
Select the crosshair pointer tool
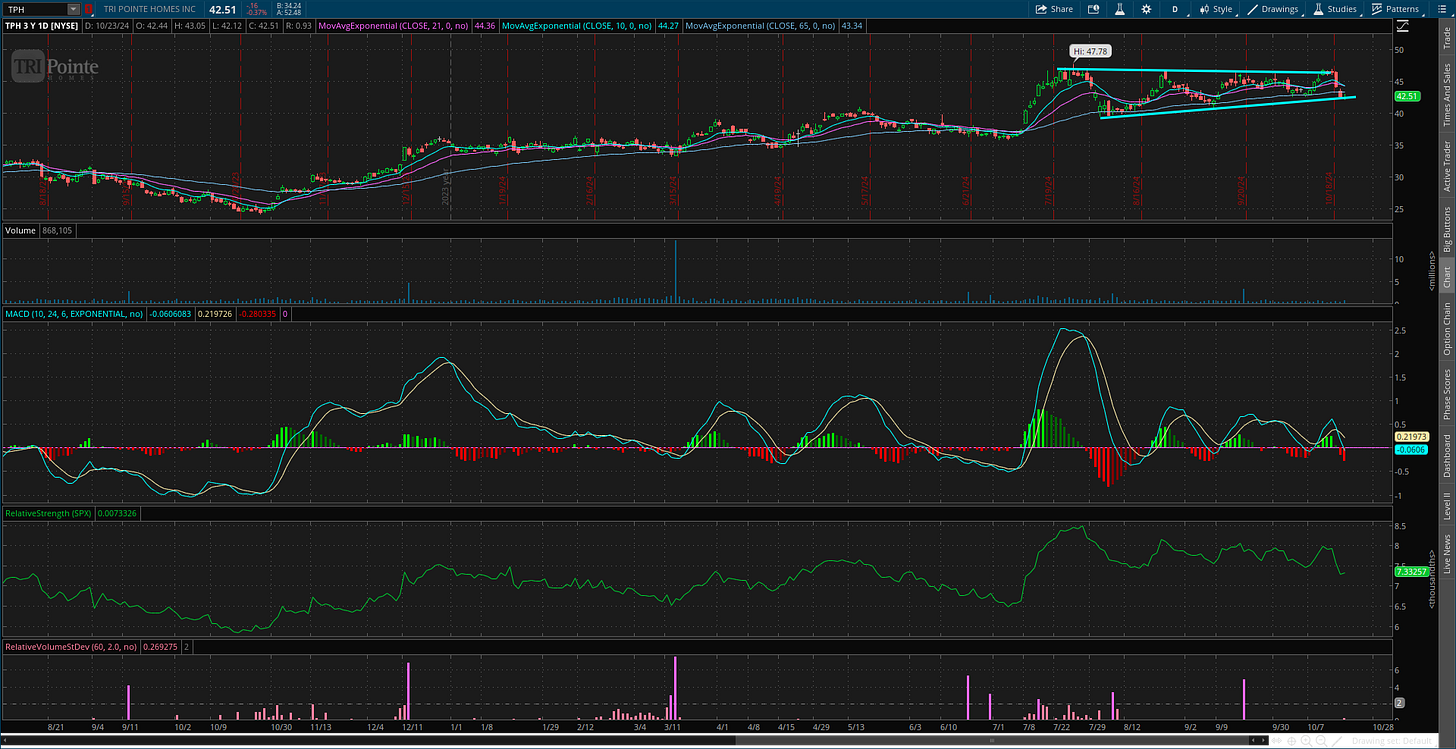(1291, 740)
